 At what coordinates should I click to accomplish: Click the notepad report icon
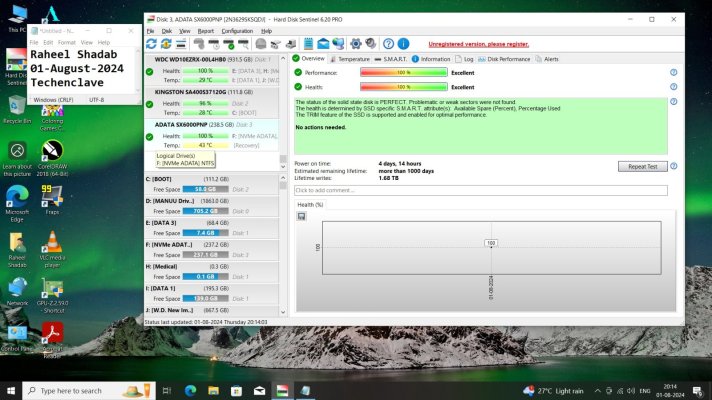coord(308,44)
